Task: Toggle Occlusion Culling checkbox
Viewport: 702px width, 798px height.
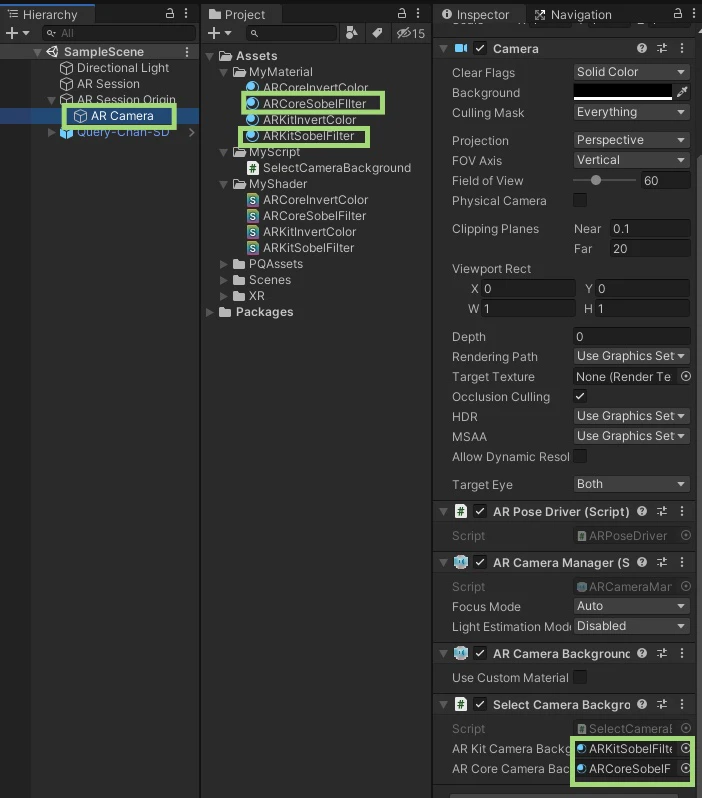Action: pyautogui.click(x=580, y=396)
